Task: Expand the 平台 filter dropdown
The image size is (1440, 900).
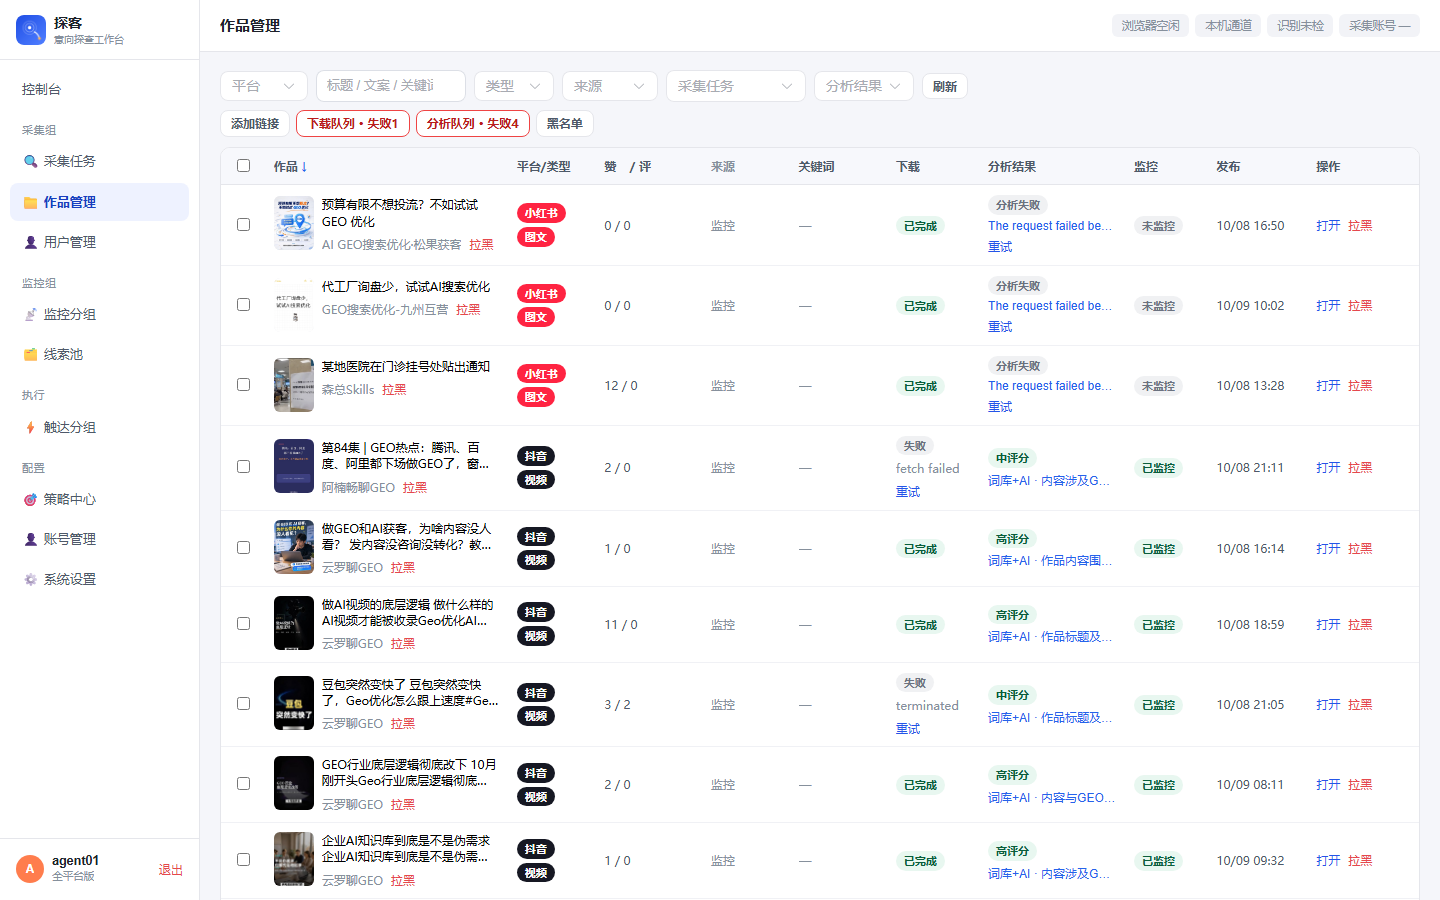Action: pyautogui.click(x=264, y=86)
